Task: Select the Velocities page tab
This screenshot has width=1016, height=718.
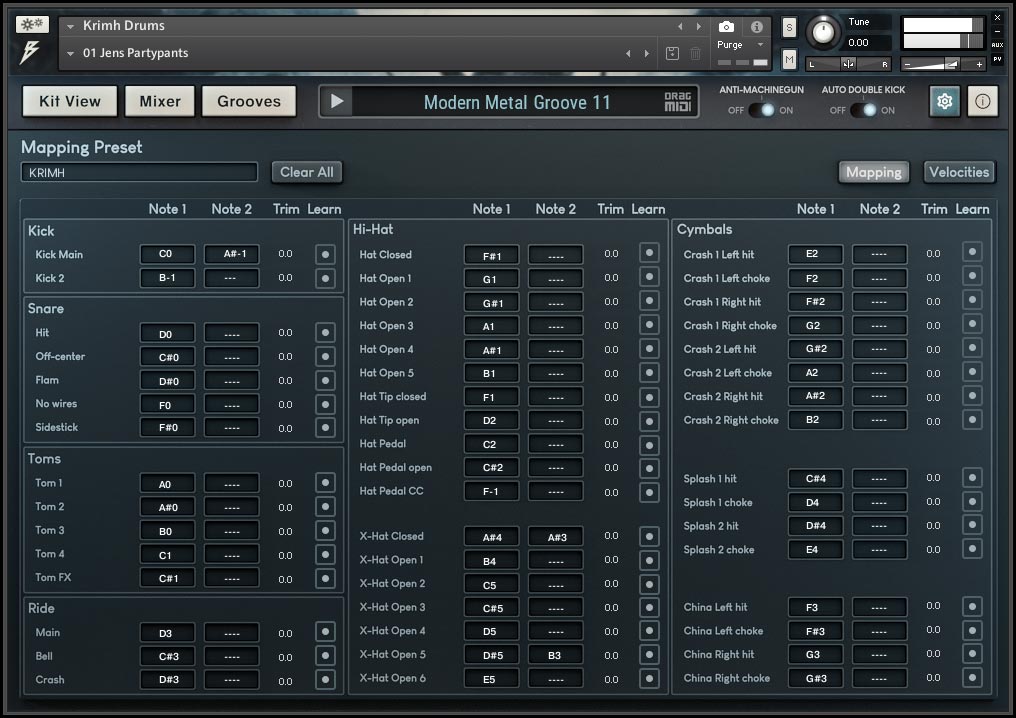Action: pos(959,172)
